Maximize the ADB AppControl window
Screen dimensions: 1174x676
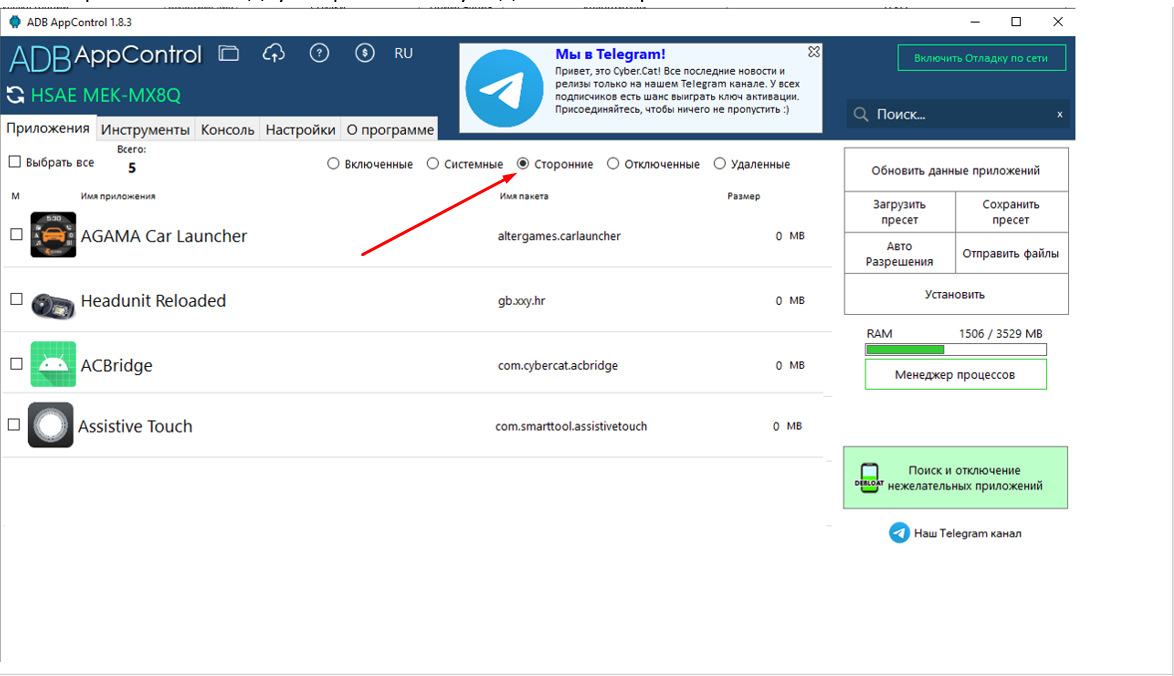pyautogui.click(x=1016, y=22)
